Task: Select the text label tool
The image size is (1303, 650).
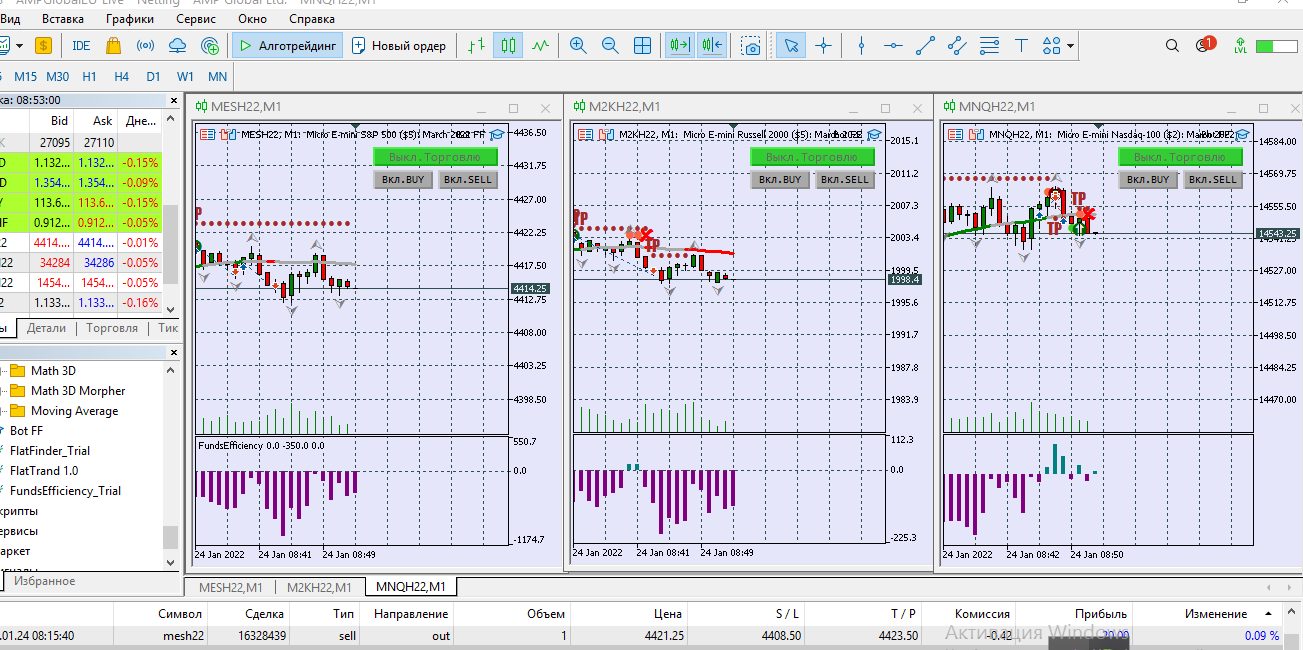Action: (1021, 45)
